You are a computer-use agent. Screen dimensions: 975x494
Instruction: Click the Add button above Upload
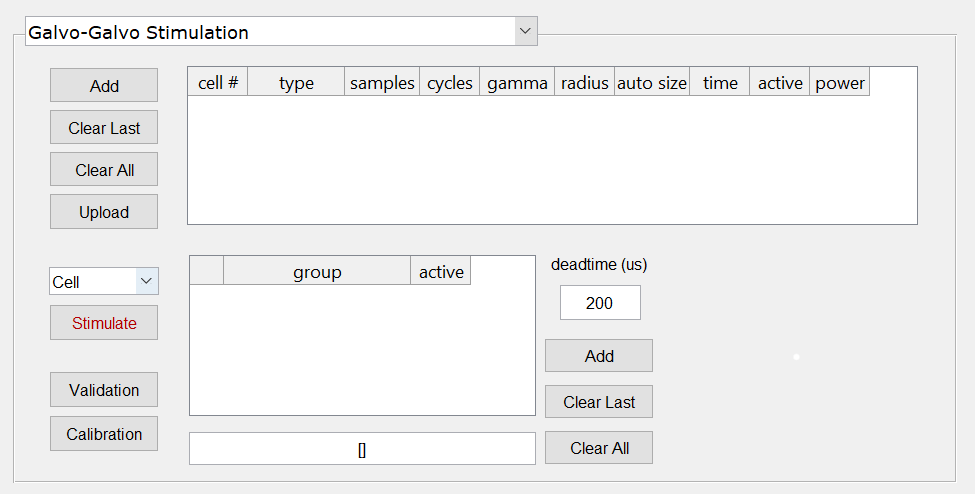[104, 86]
